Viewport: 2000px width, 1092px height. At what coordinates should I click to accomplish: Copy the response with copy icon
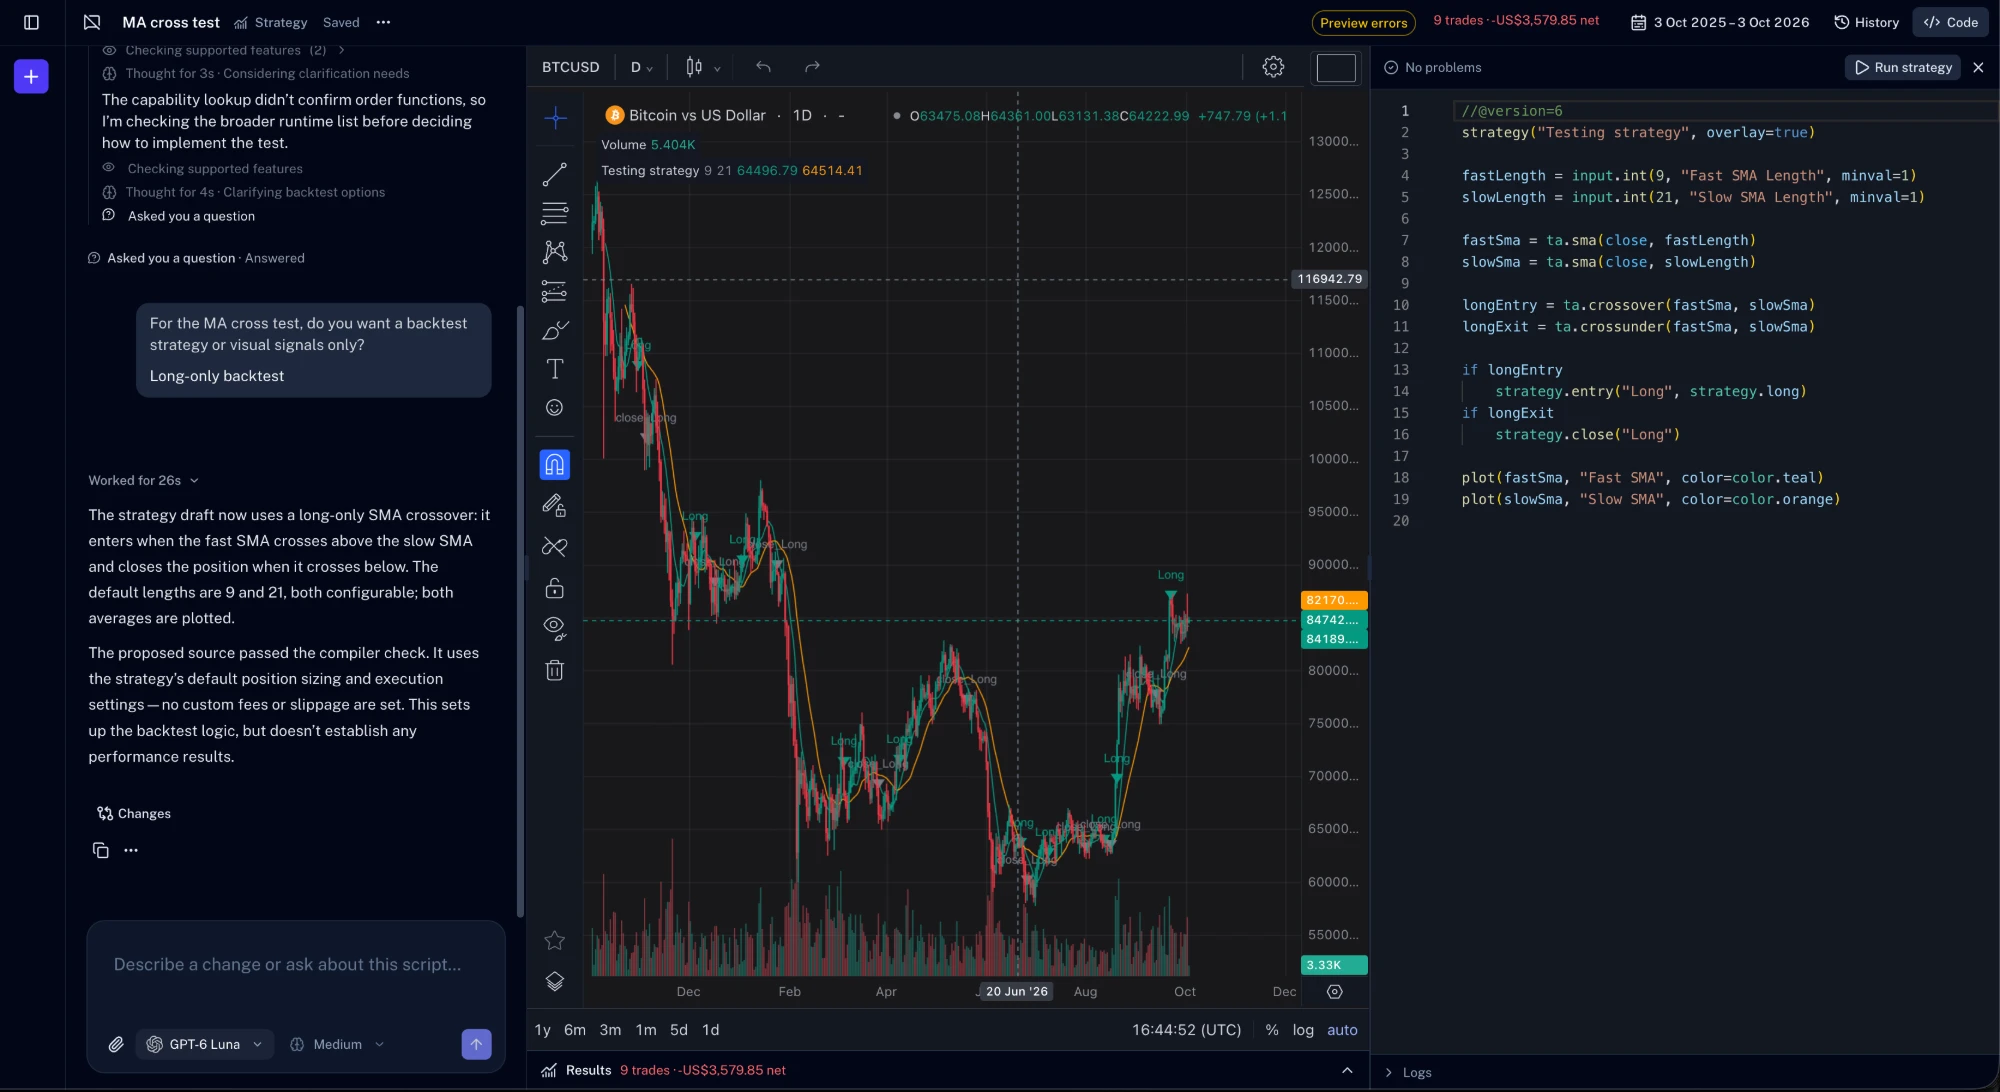[x=101, y=850]
